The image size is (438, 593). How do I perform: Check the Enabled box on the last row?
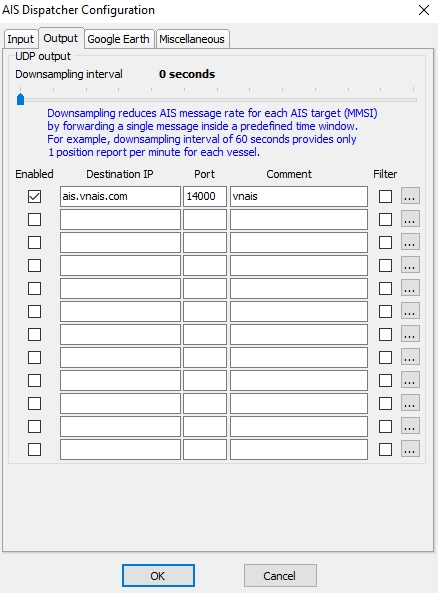(34, 450)
